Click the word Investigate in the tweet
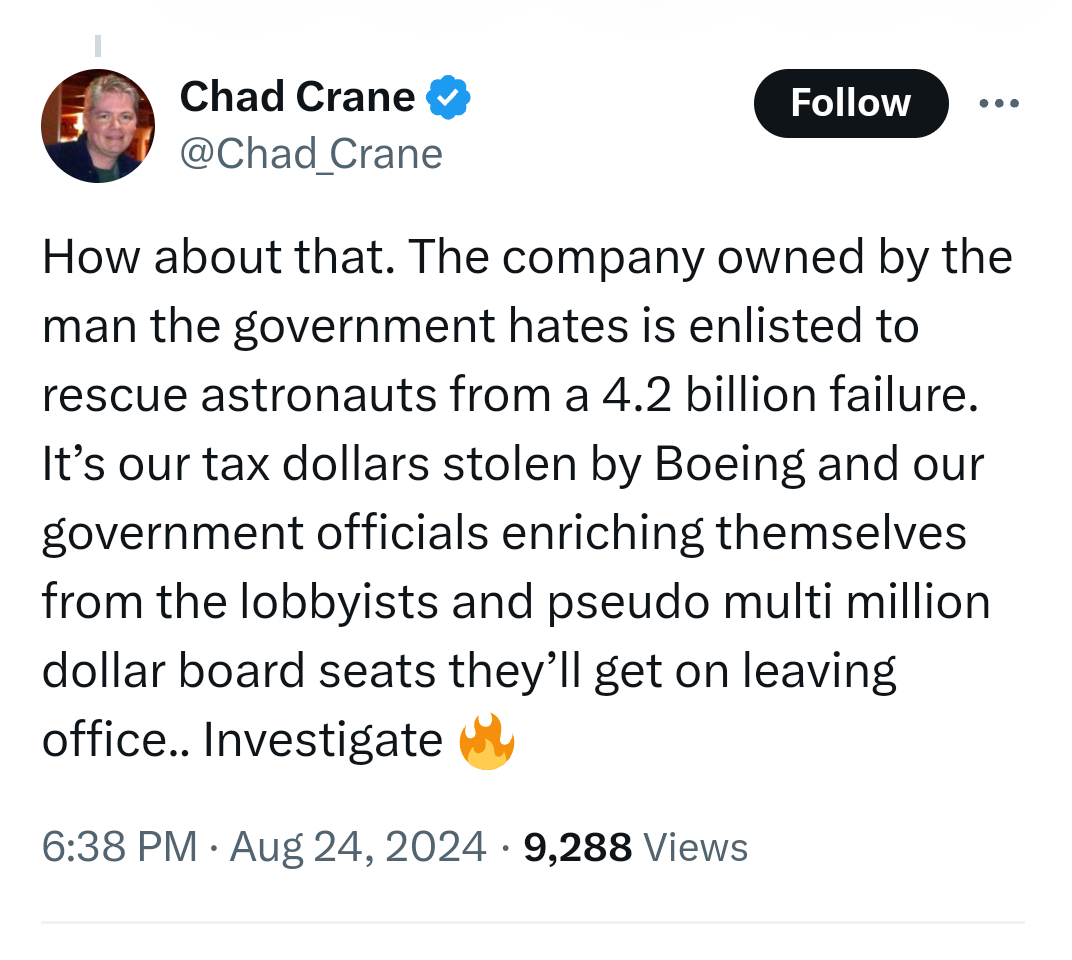 [323, 741]
